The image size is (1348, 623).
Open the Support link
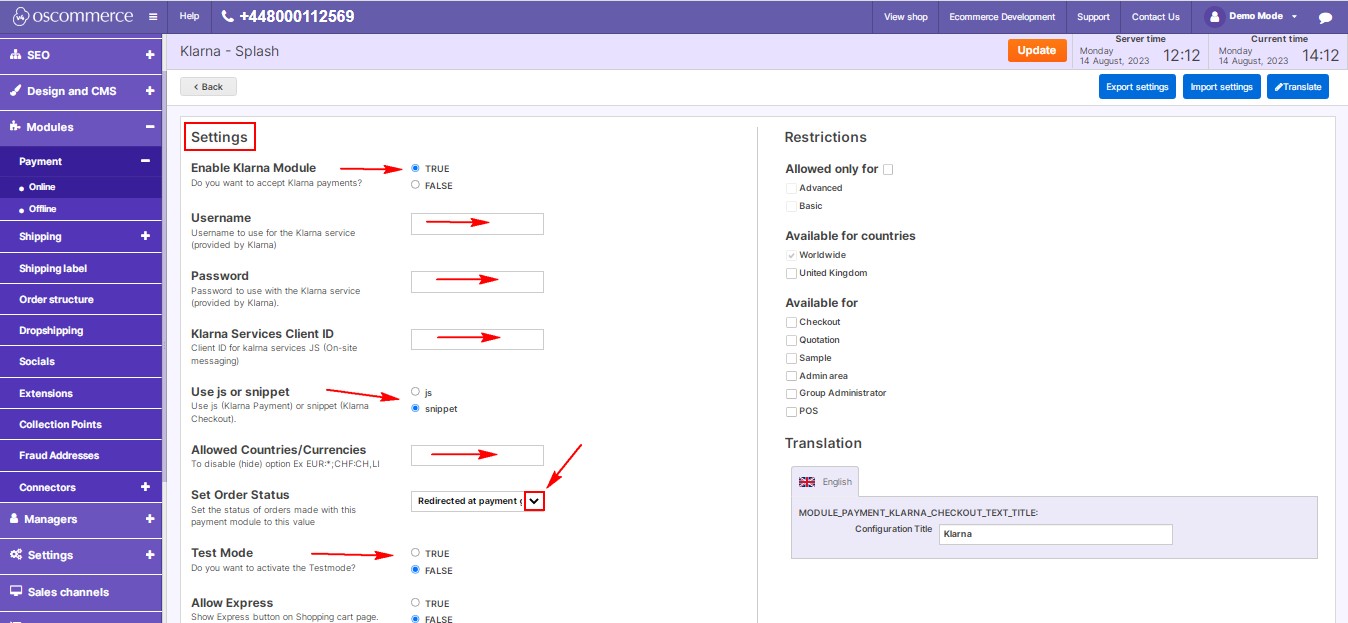(1093, 17)
